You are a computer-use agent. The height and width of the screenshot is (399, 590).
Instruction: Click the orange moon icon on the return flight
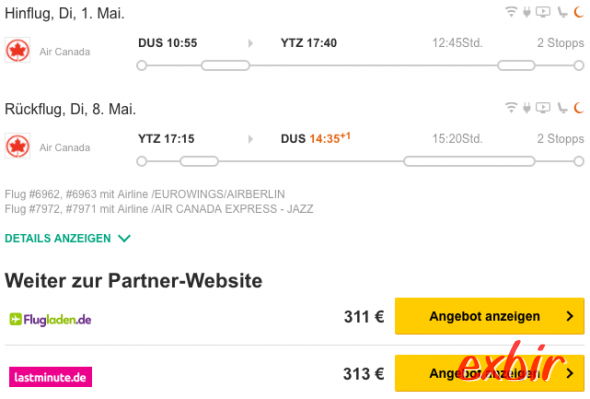coord(579,107)
